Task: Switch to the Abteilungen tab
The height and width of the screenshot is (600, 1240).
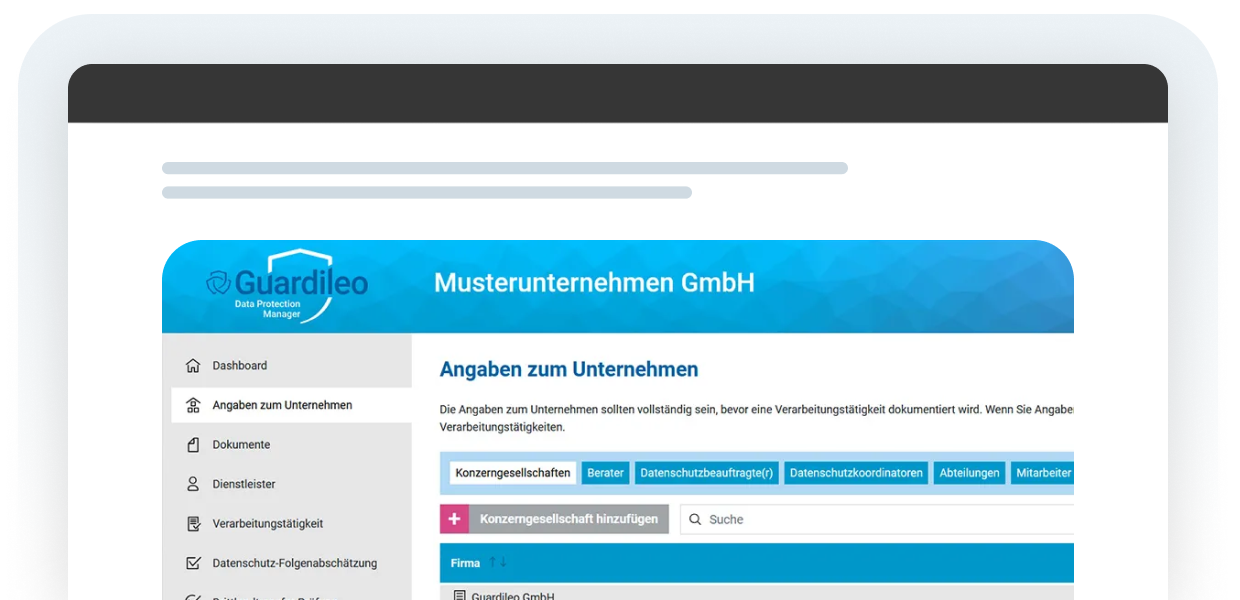Action: click(x=969, y=473)
